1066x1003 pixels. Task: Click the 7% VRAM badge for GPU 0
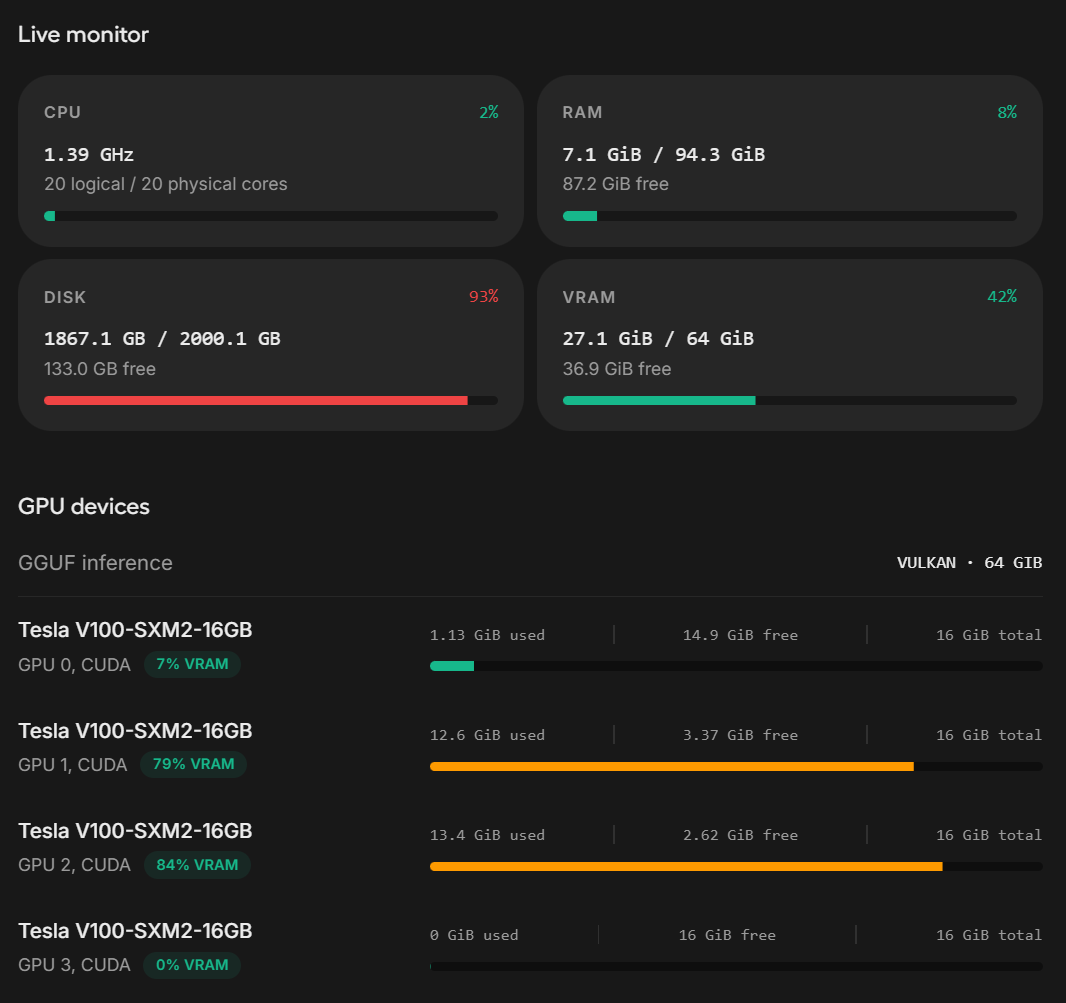(x=192, y=664)
